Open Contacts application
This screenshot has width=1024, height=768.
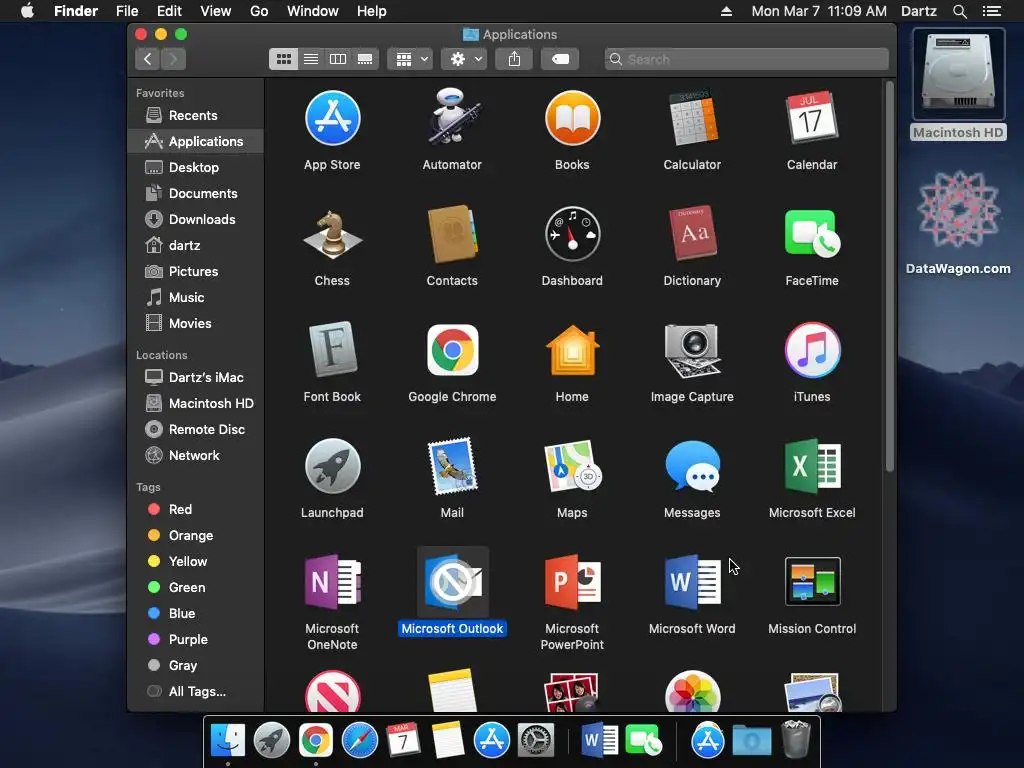(452, 234)
